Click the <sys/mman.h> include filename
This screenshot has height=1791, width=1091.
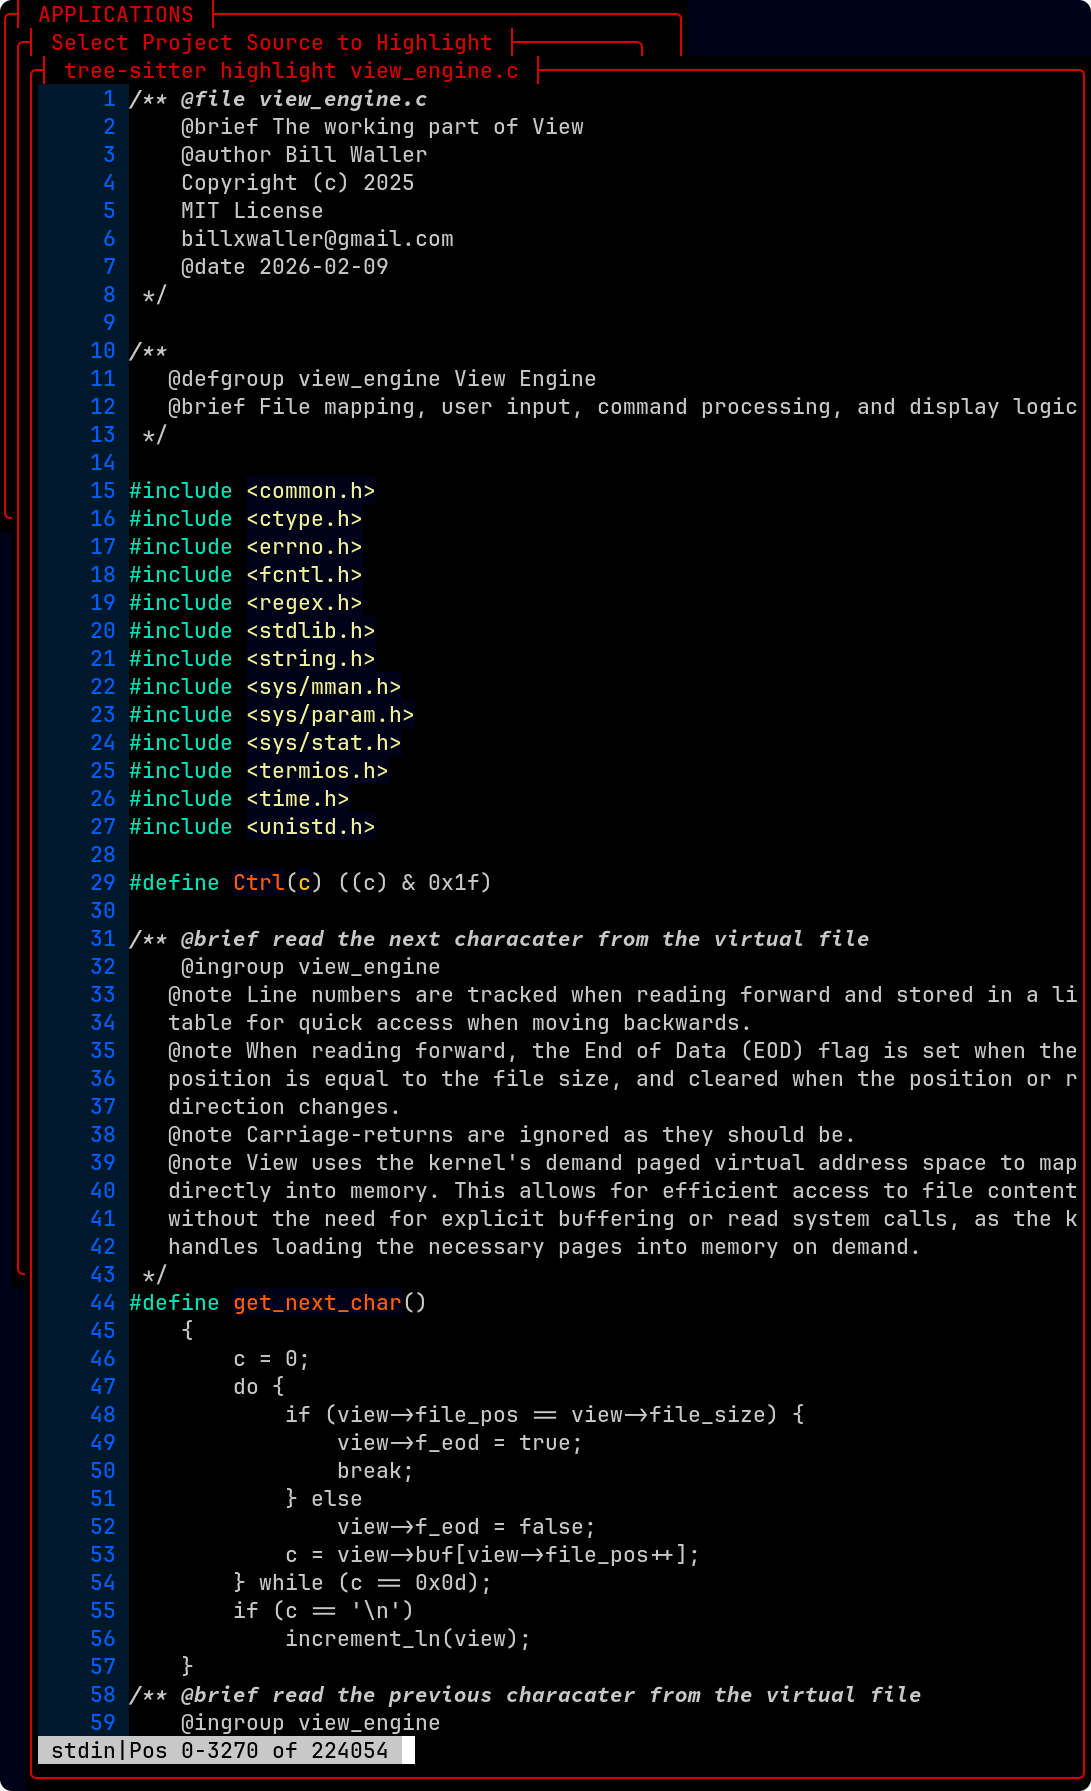coord(323,687)
